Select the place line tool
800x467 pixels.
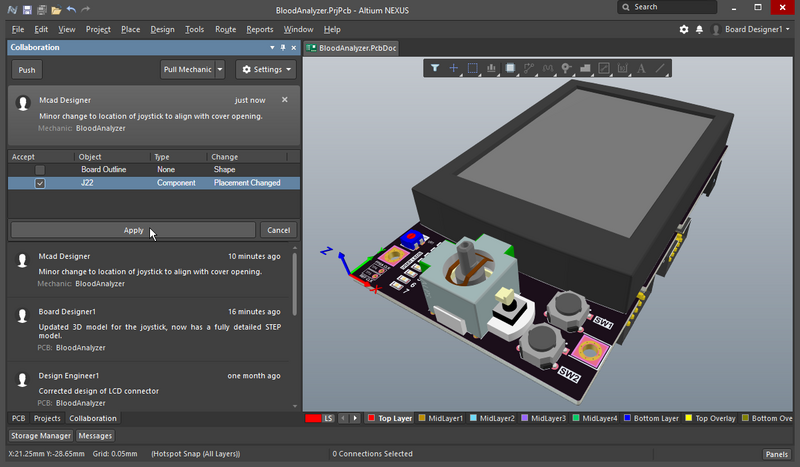660,68
